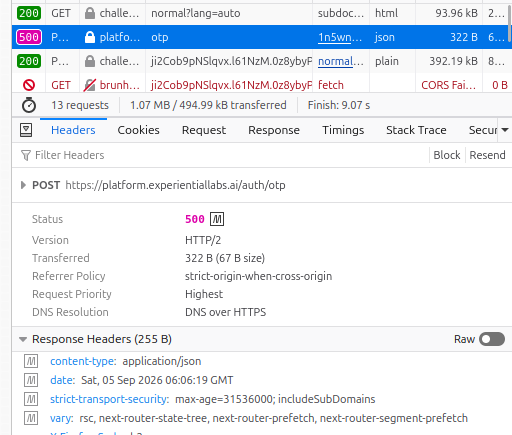Click the 392.19 kB size cell
The height and width of the screenshot is (435, 512).
coord(449,61)
